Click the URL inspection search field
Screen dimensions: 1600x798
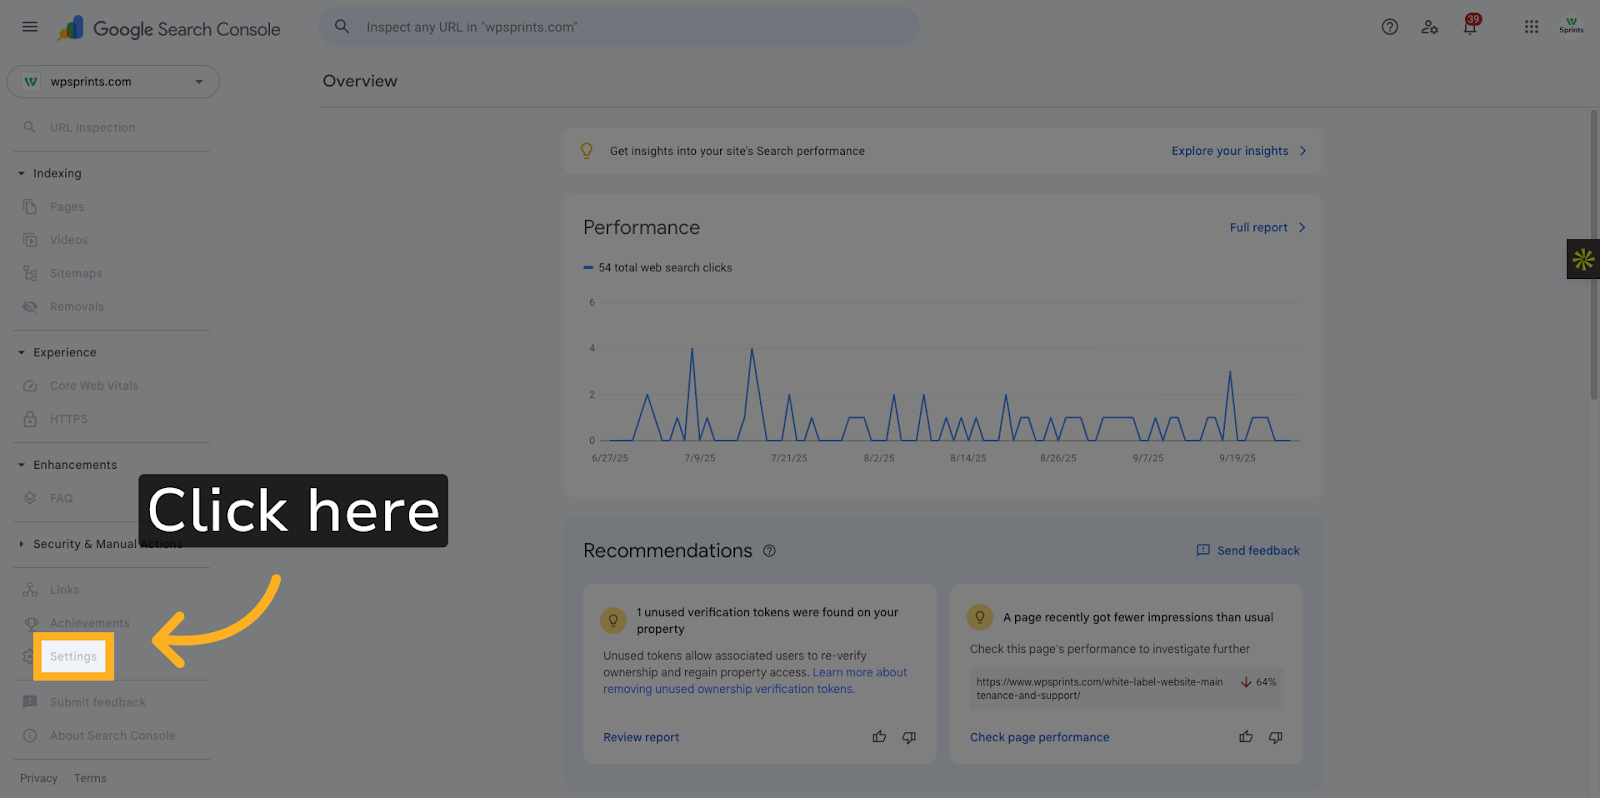tap(620, 27)
